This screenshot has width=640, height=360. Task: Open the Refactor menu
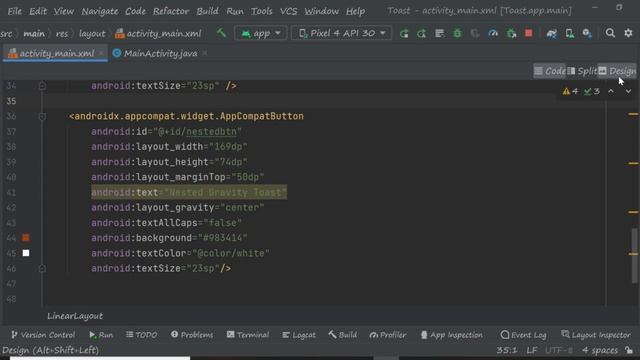(x=171, y=11)
